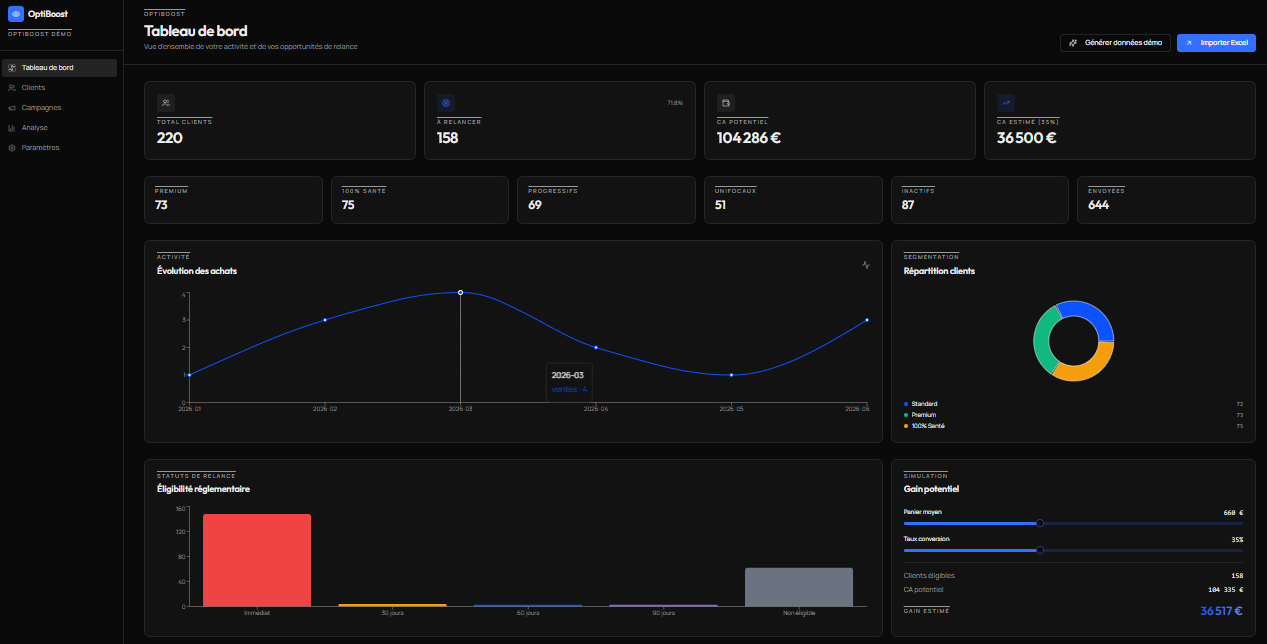
Task: Click the Premium legend entry under donut
Action: point(1073,415)
